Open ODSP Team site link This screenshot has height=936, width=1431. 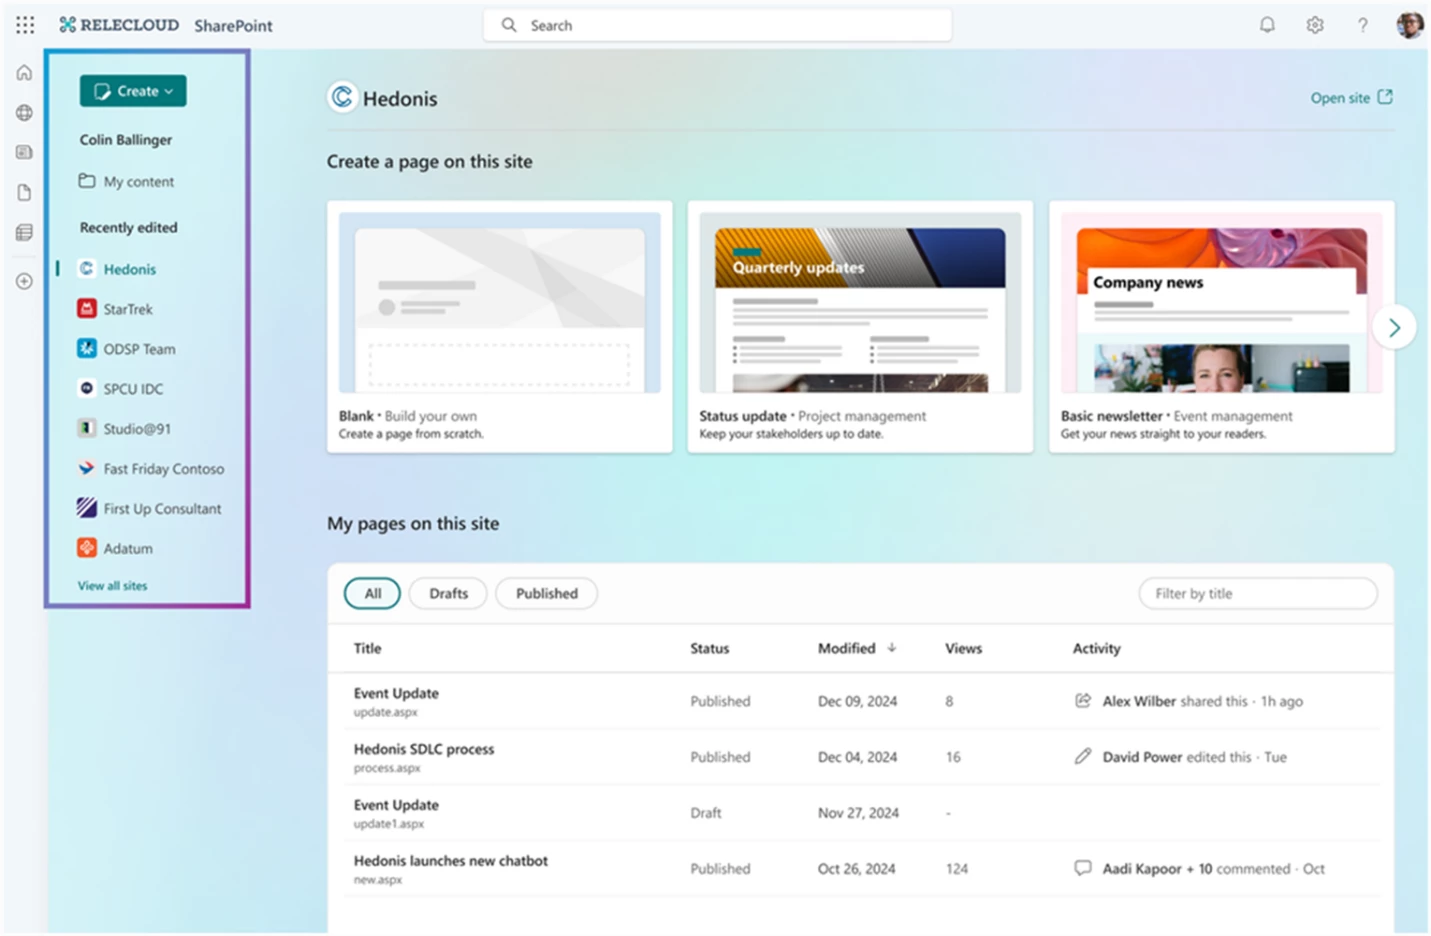[x=139, y=349]
